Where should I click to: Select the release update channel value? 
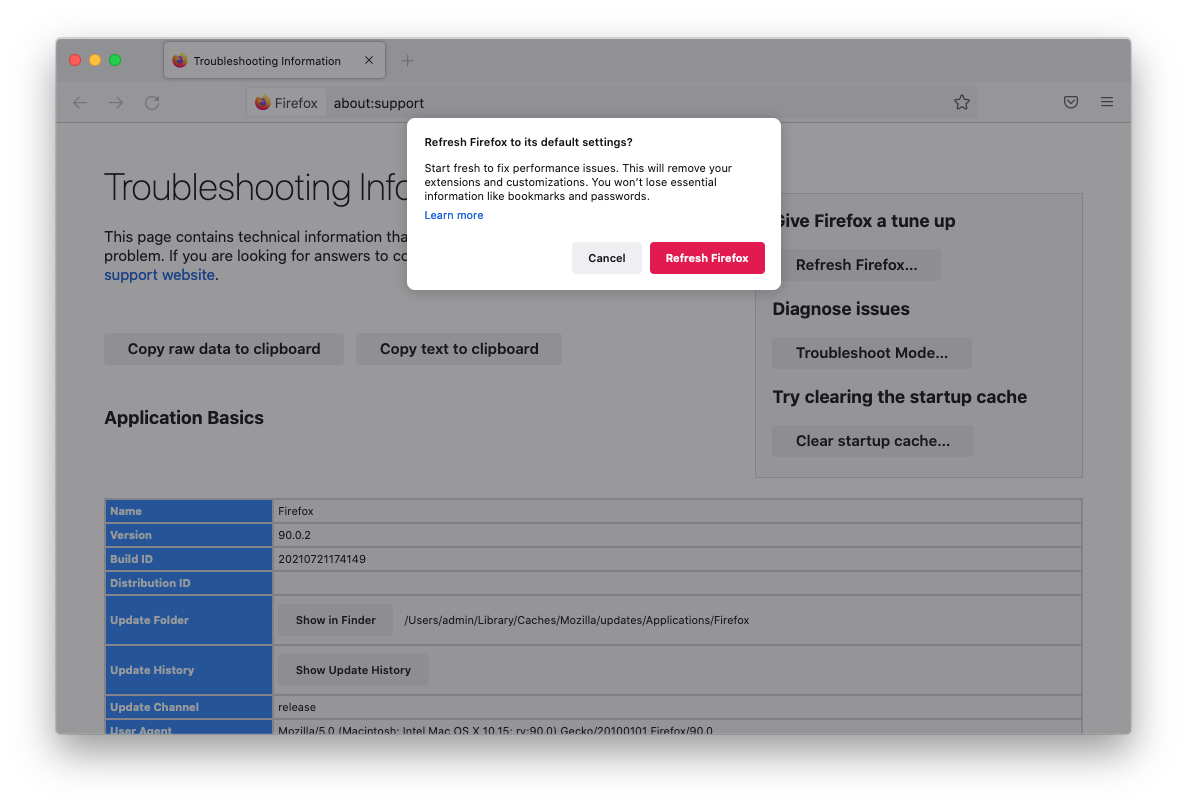click(x=297, y=707)
